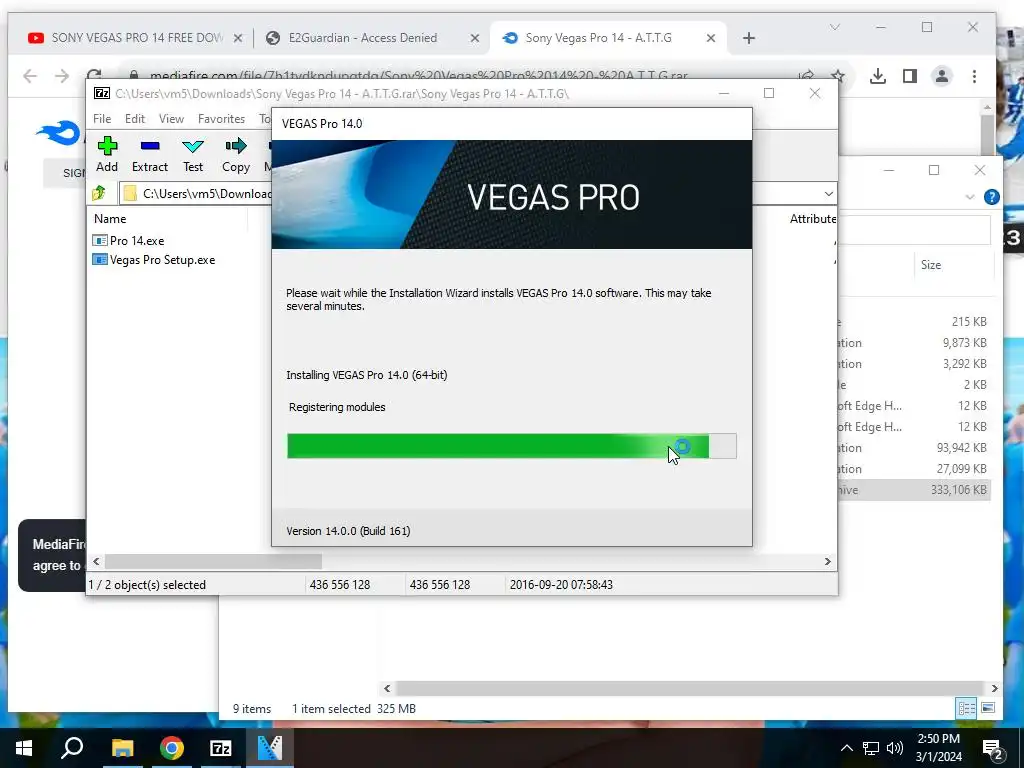Select Vegas Pro Setup.exe in the list
This screenshot has width=1024, height=768.
pyautogui.click(x=154, y=260)
